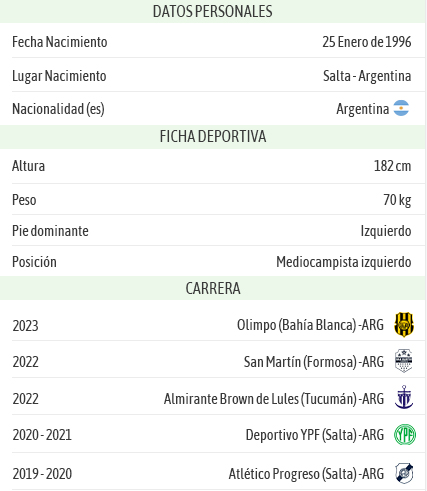Click the Olimpo Bahía Blanca club crest
427x491 pixels.
pos(404,324)
